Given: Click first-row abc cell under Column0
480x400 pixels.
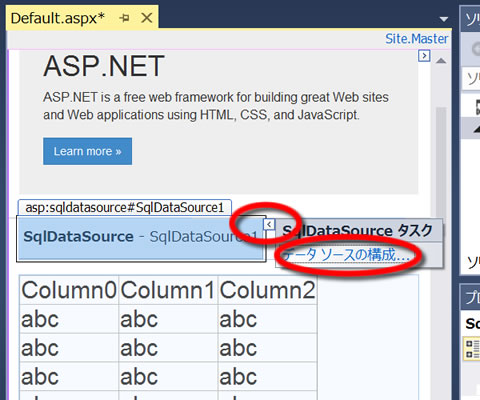Looking at the screenshot, I should click(x=69, y=319).
